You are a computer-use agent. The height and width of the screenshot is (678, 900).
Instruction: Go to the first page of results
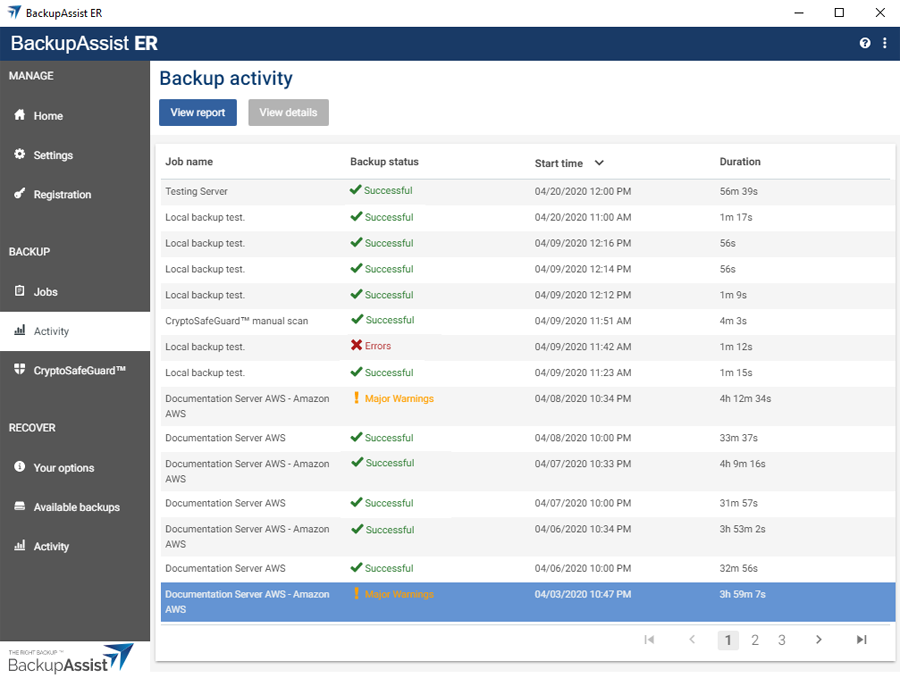[x=649, y=640]
